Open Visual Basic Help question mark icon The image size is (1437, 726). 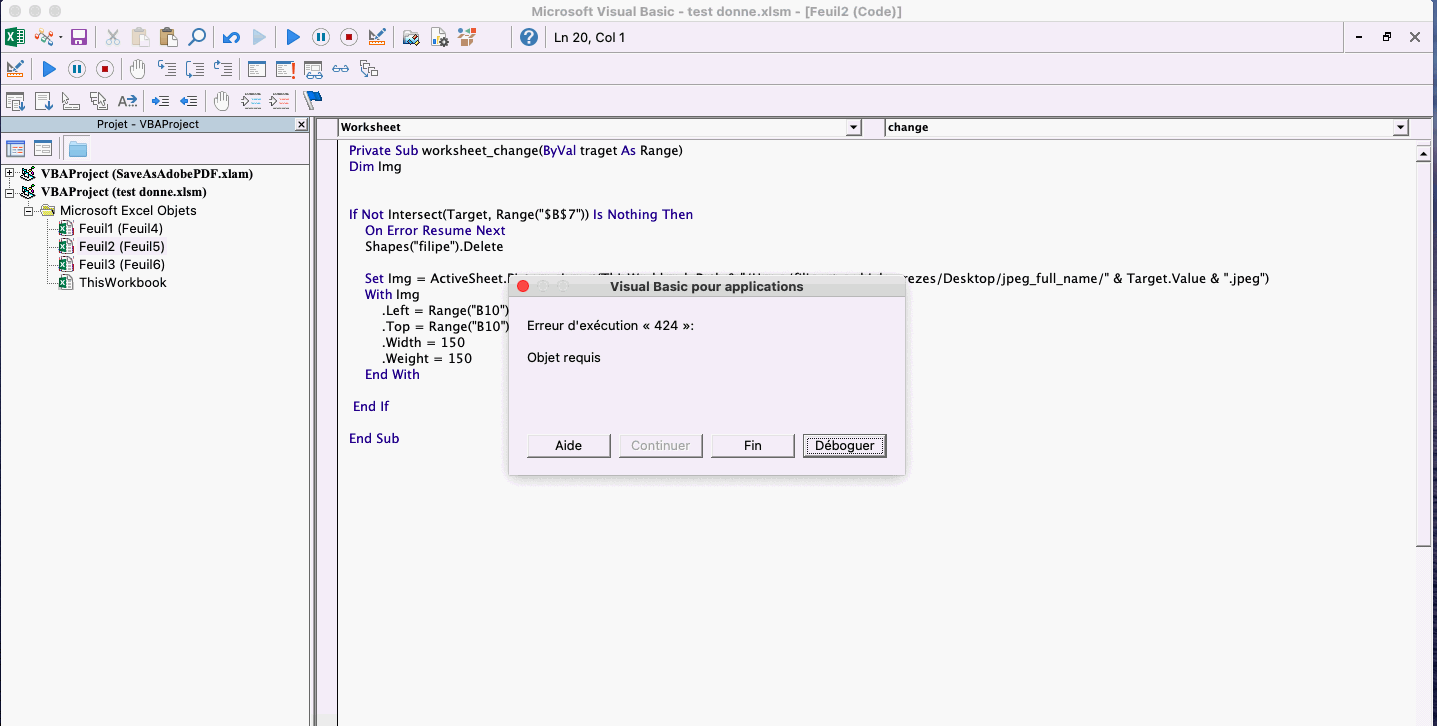[x=529, y=37]
